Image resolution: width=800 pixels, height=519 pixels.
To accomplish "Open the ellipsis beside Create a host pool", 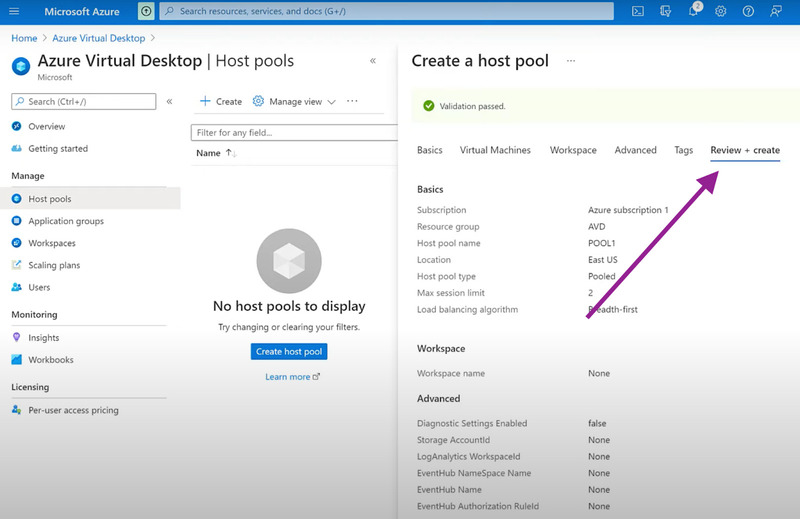I will tap(571, 61).
